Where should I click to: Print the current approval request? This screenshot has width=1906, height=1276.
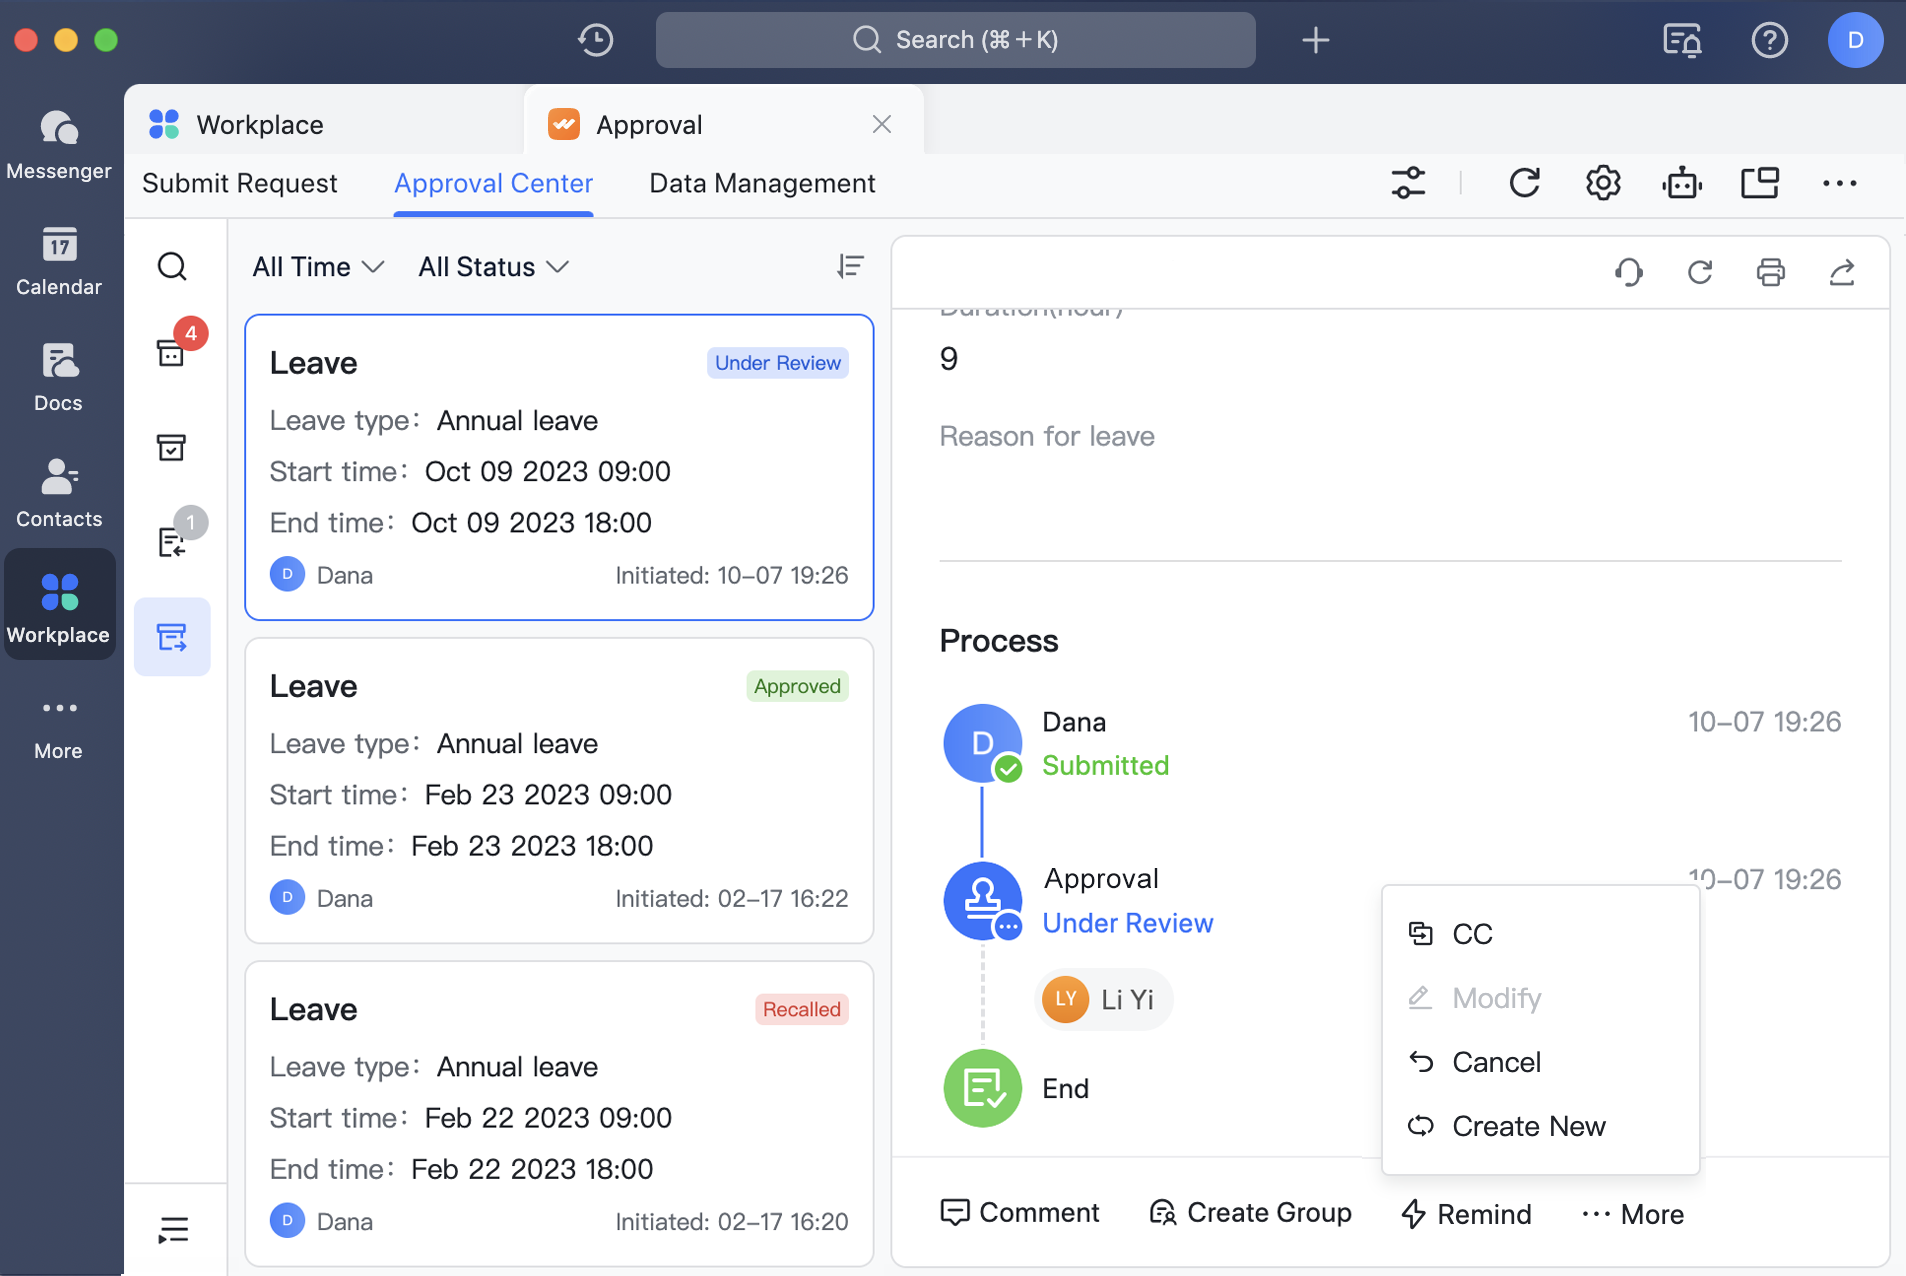[x=1770, y=272]
